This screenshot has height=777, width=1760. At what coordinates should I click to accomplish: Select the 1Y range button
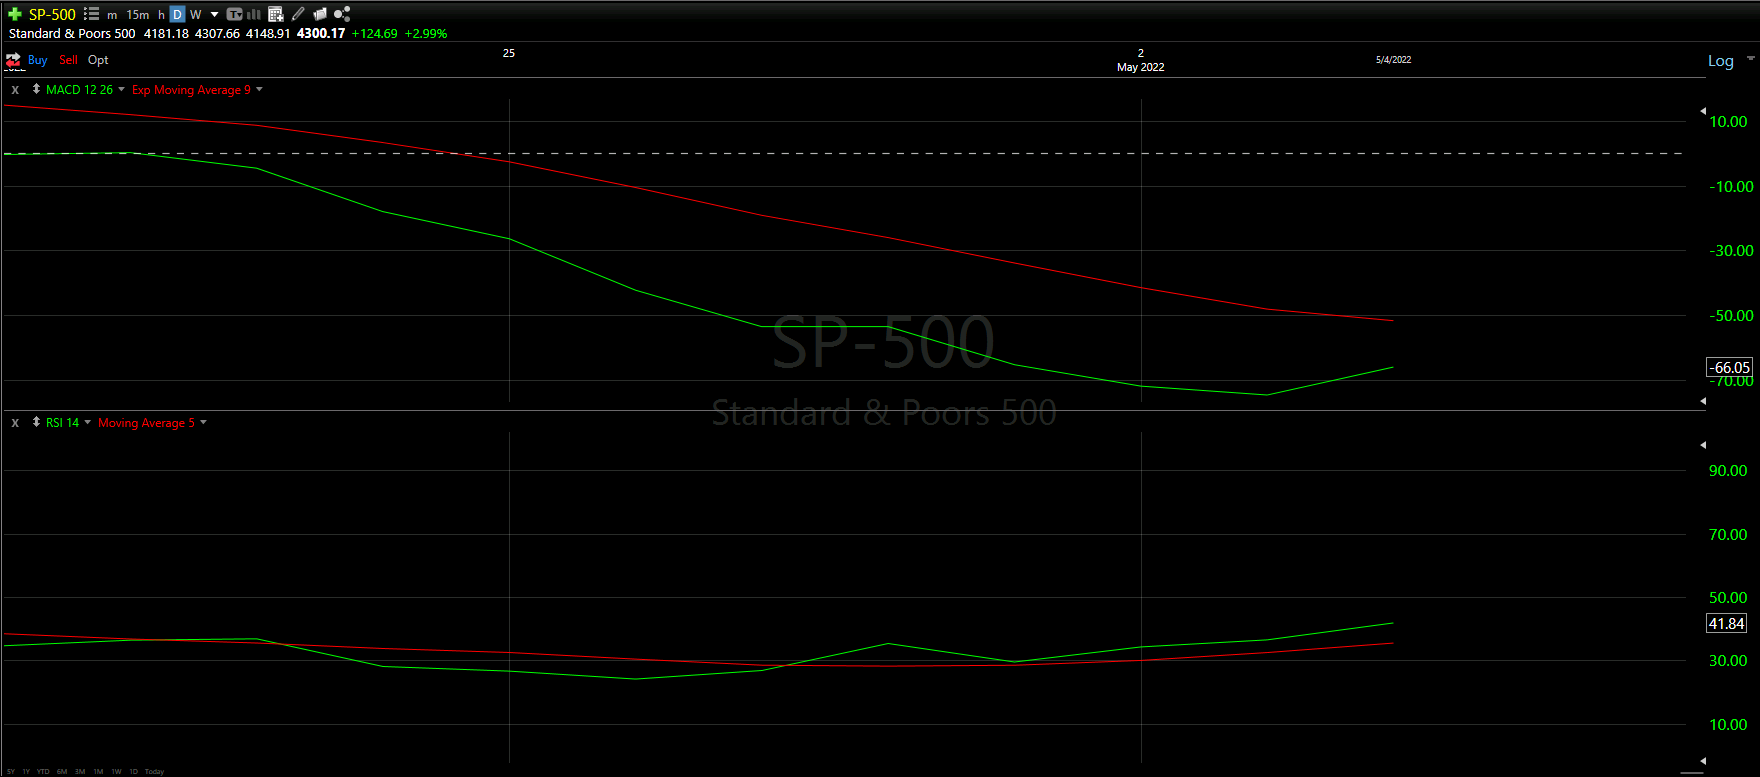(x=26, y=772)
